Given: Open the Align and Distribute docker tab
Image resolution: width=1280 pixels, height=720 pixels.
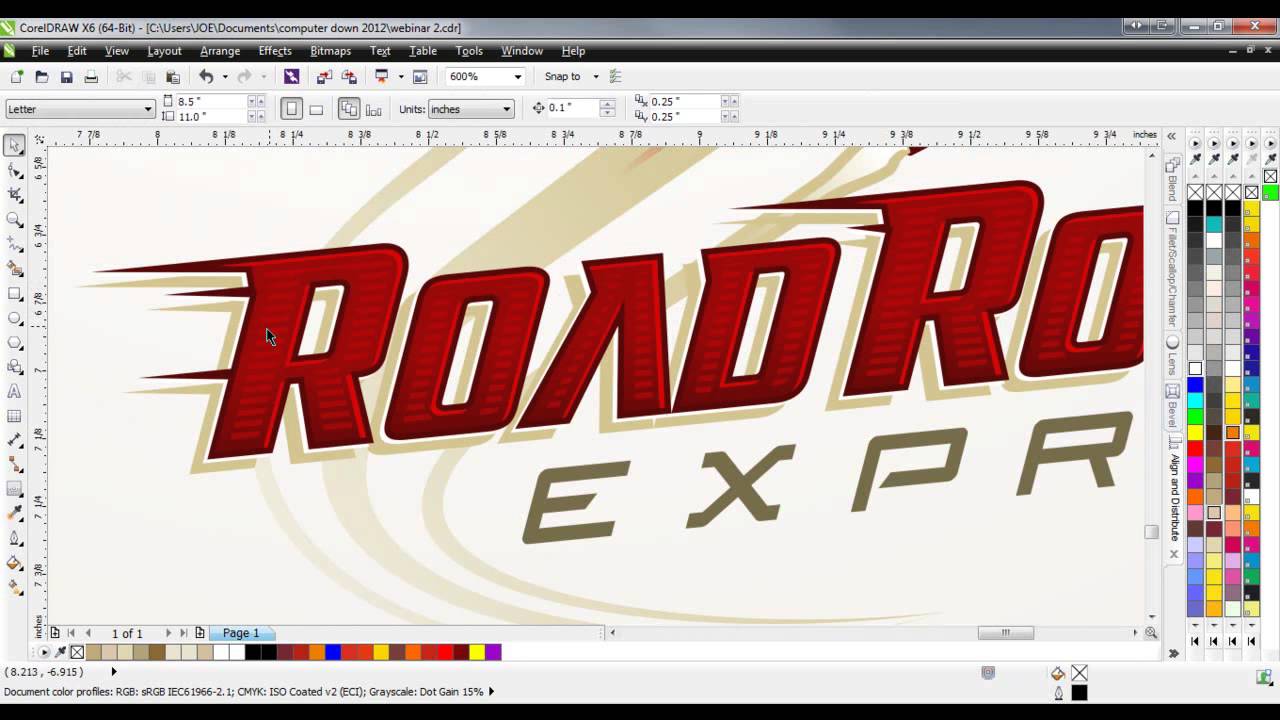Looking at the screenshot, I should pos(1174,497).
